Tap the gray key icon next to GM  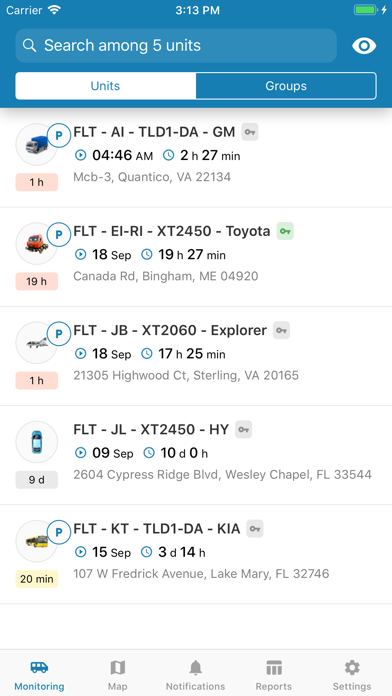coord(250,132)
